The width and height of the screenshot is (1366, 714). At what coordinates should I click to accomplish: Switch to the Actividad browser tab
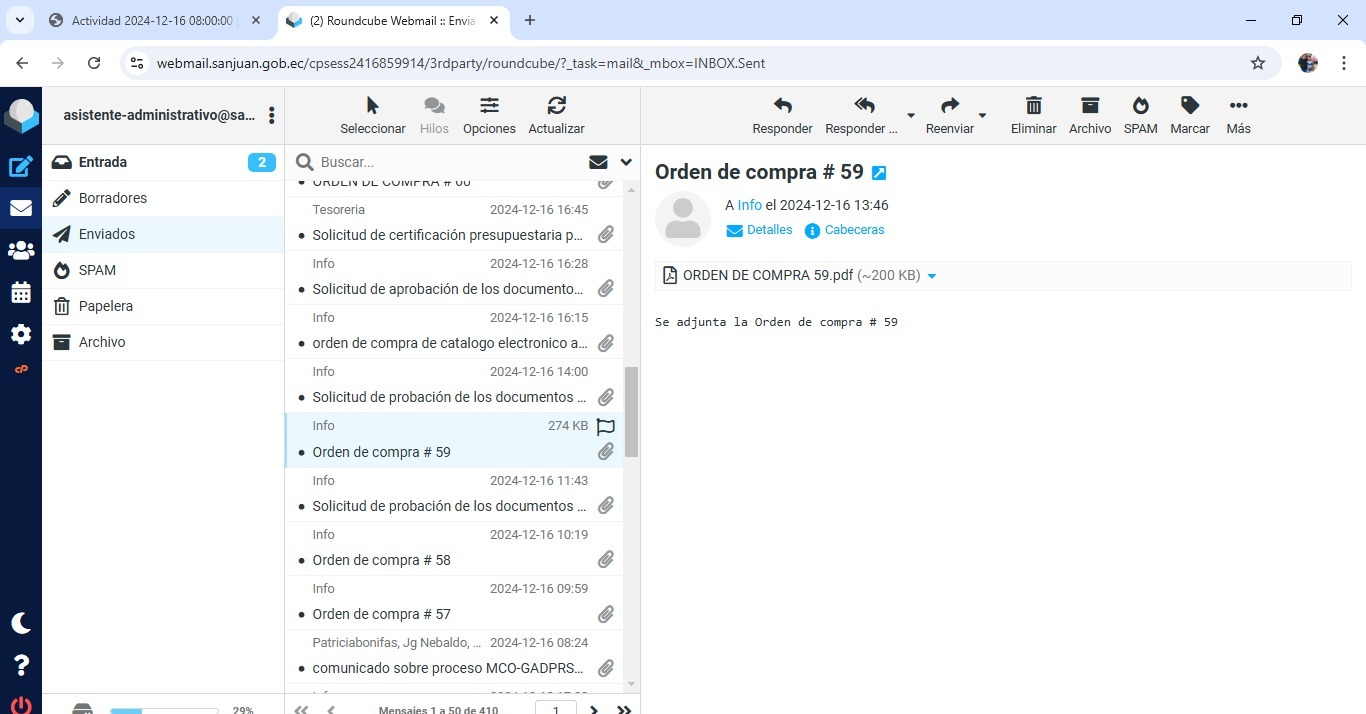click(x=152, y=20)
